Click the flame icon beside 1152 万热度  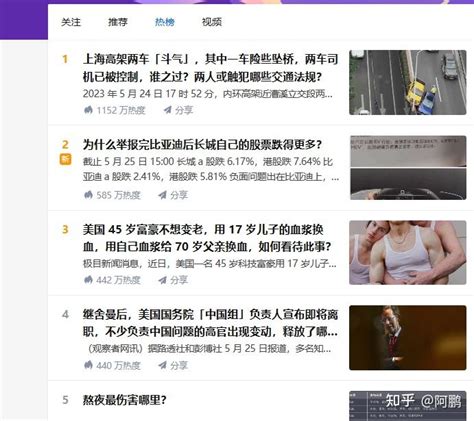(x=88, y=110)
